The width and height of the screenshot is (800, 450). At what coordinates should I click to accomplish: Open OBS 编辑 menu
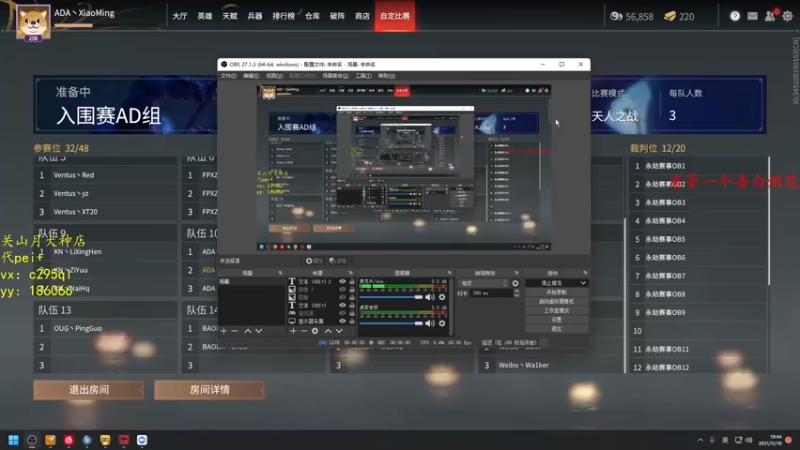pos(251,76)
